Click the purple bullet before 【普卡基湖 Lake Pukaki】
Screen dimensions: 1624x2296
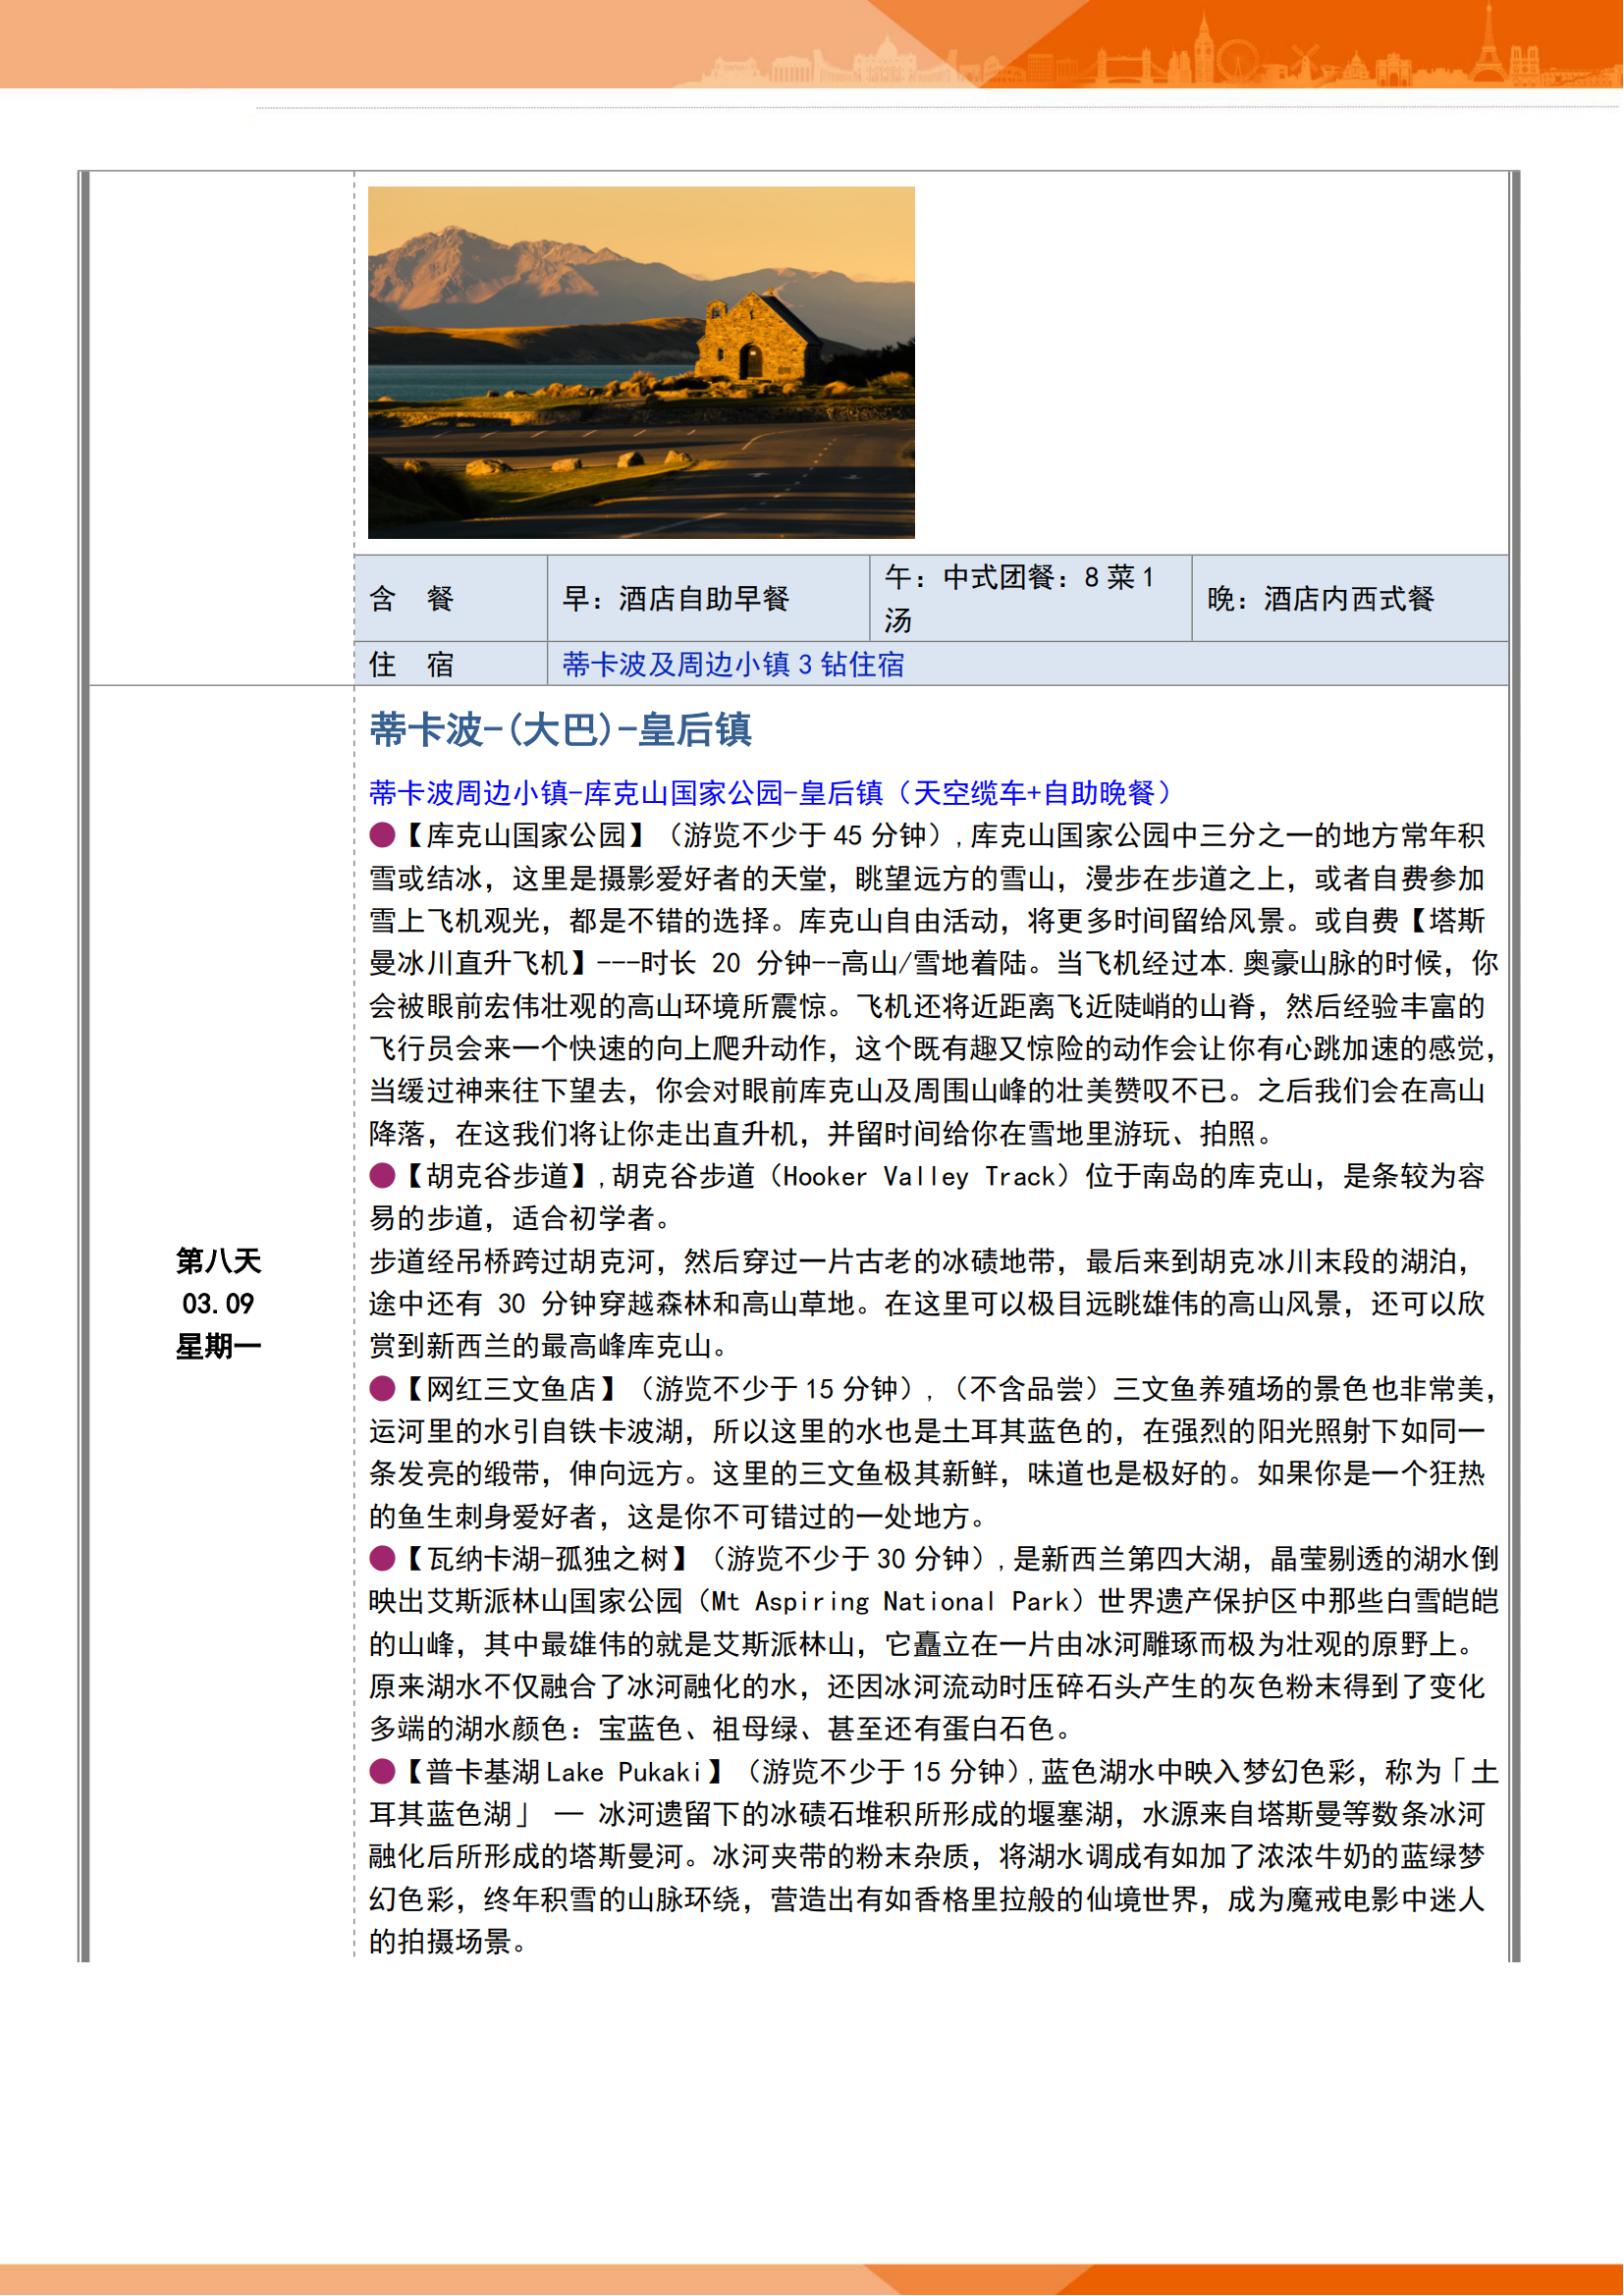382,1772
